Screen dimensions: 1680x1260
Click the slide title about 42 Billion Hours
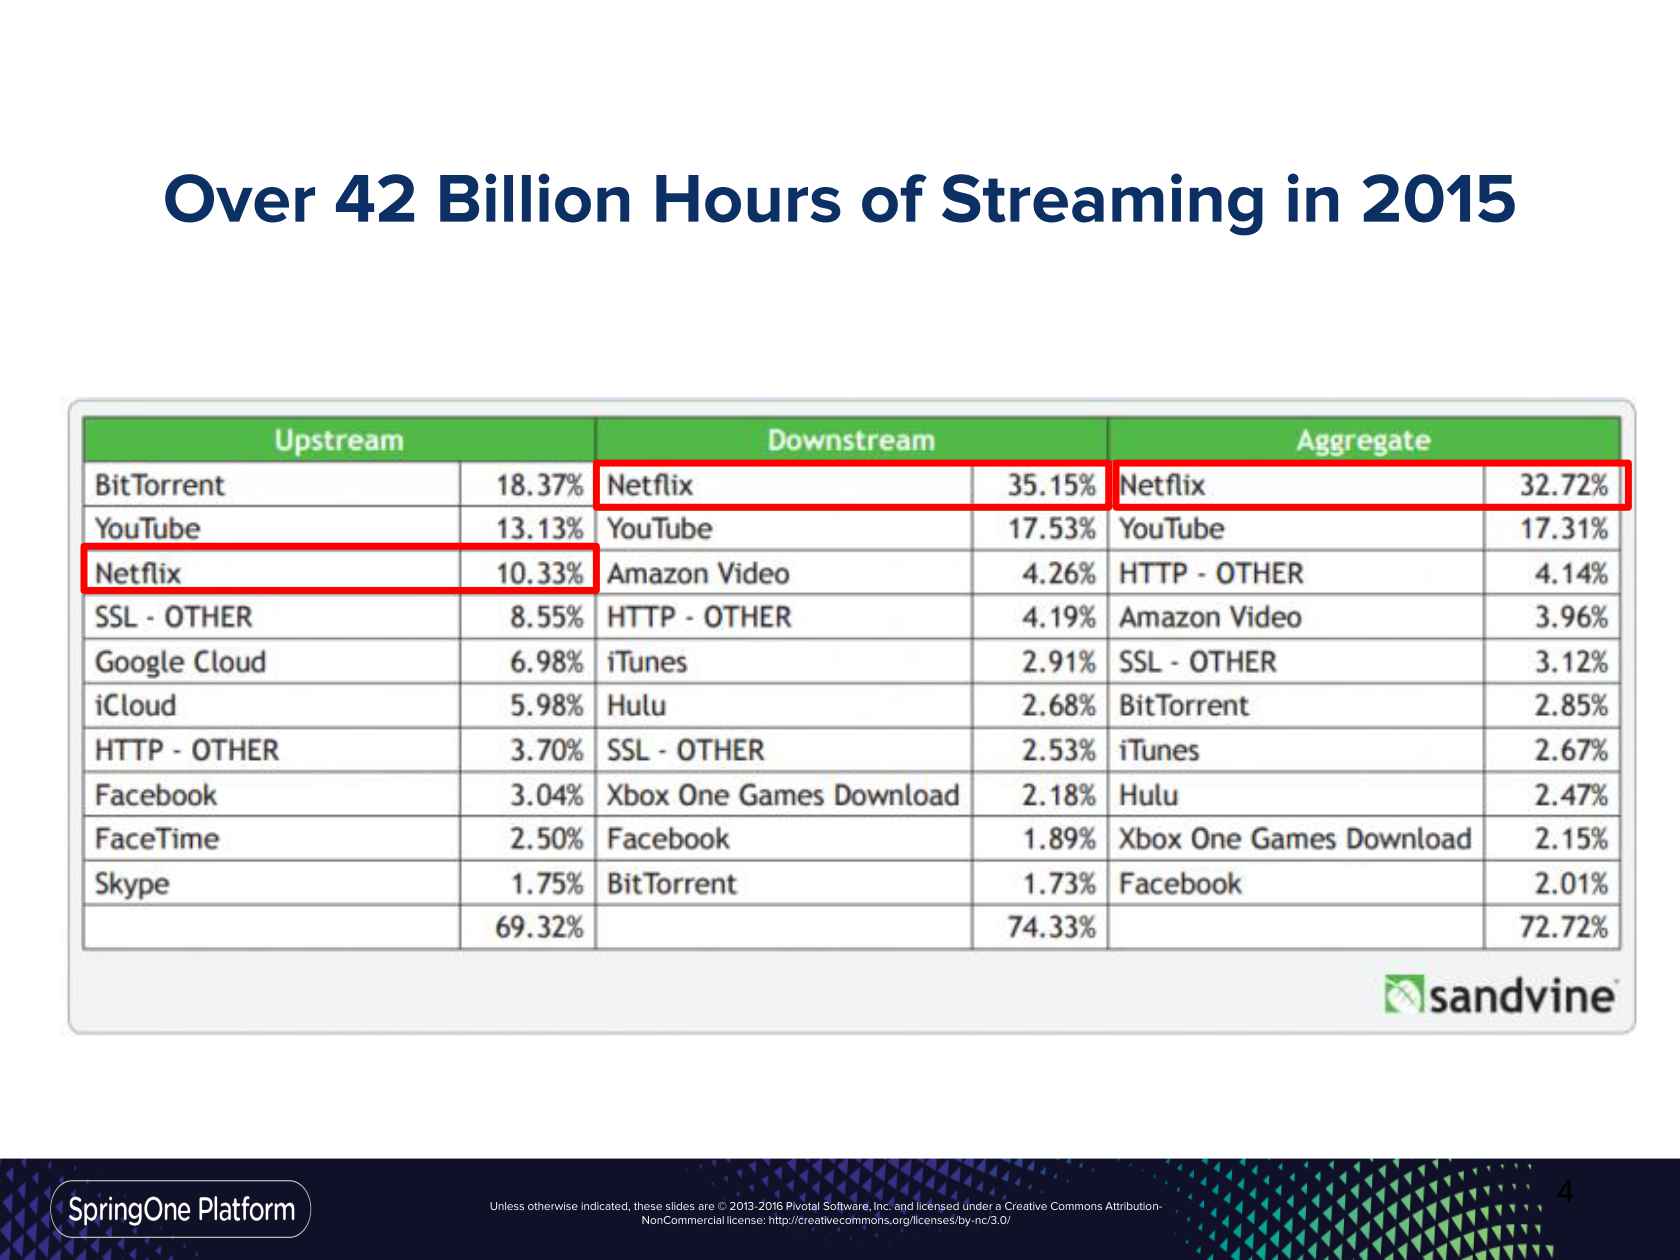[840, 199]
